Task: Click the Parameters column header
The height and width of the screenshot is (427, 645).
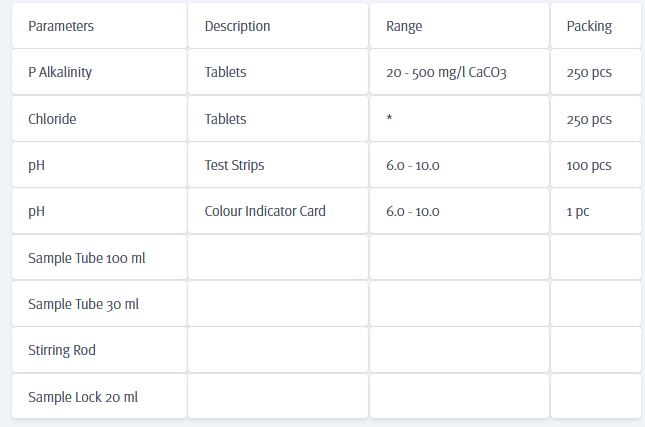Action: click(61, 26)
